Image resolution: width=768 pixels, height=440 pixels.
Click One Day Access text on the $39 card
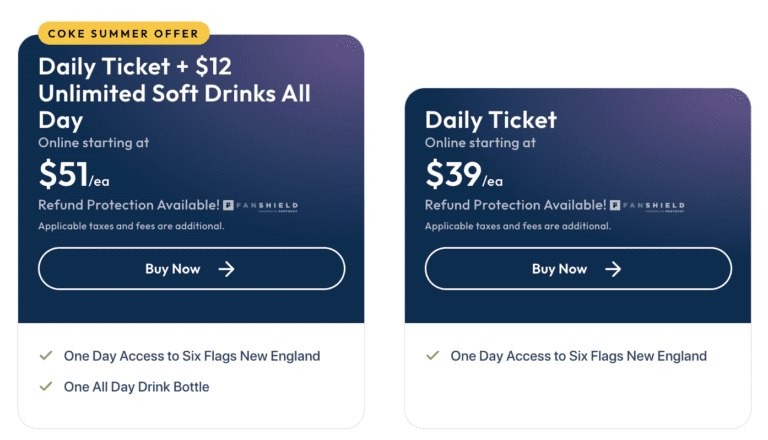pos(578,356)
